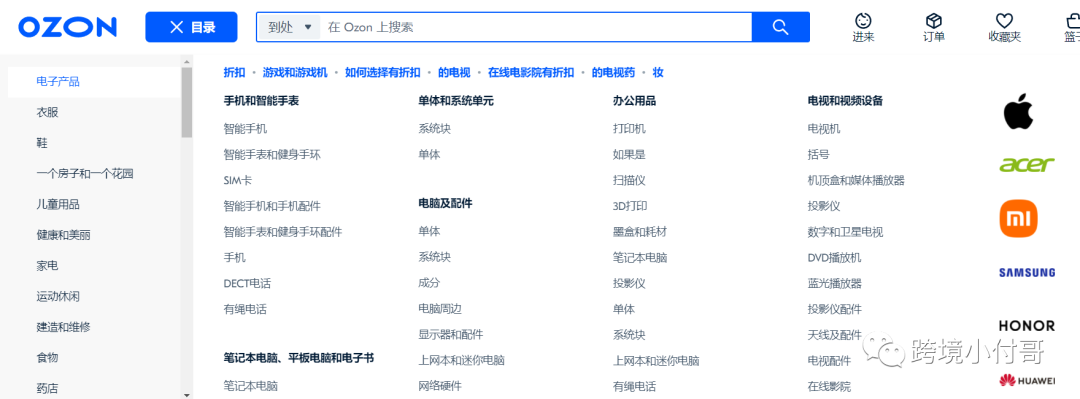
Task: Select the 运动休闲 sidebar category
Action: pos(58,296)
